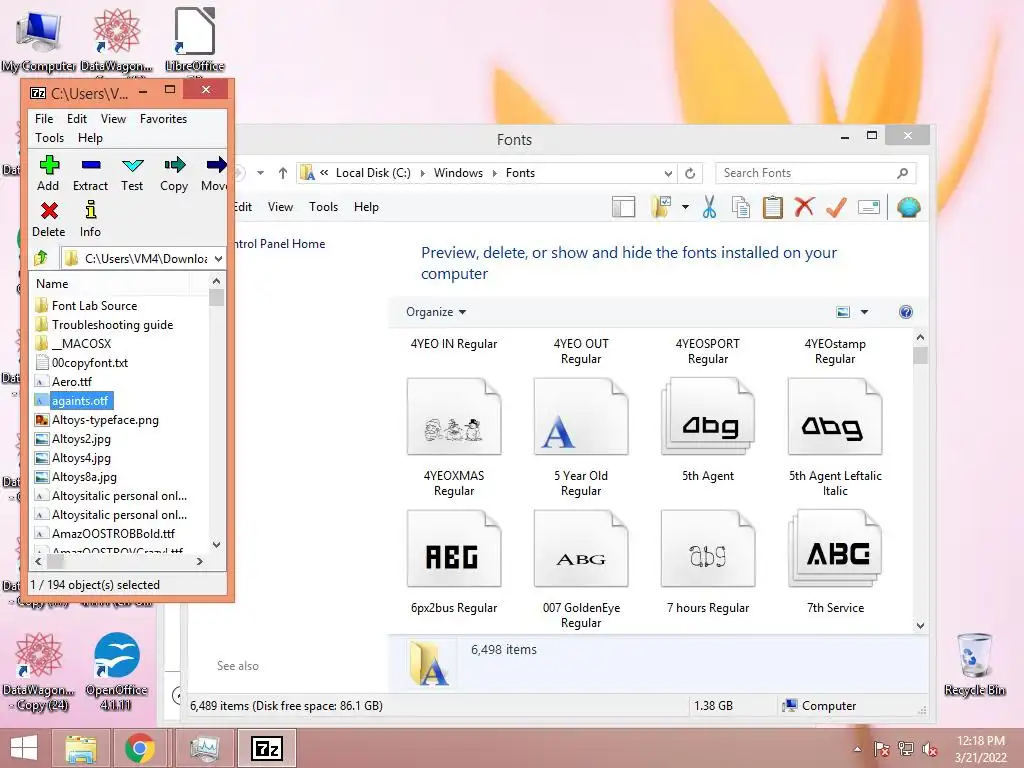Refresh the Fonts address bar
The width and height of the screenshot is (1024, 768).
690,173
